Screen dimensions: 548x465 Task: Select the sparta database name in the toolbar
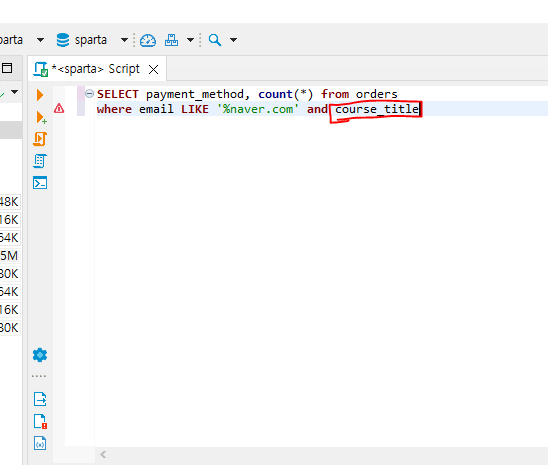click(x=91, y=40)
